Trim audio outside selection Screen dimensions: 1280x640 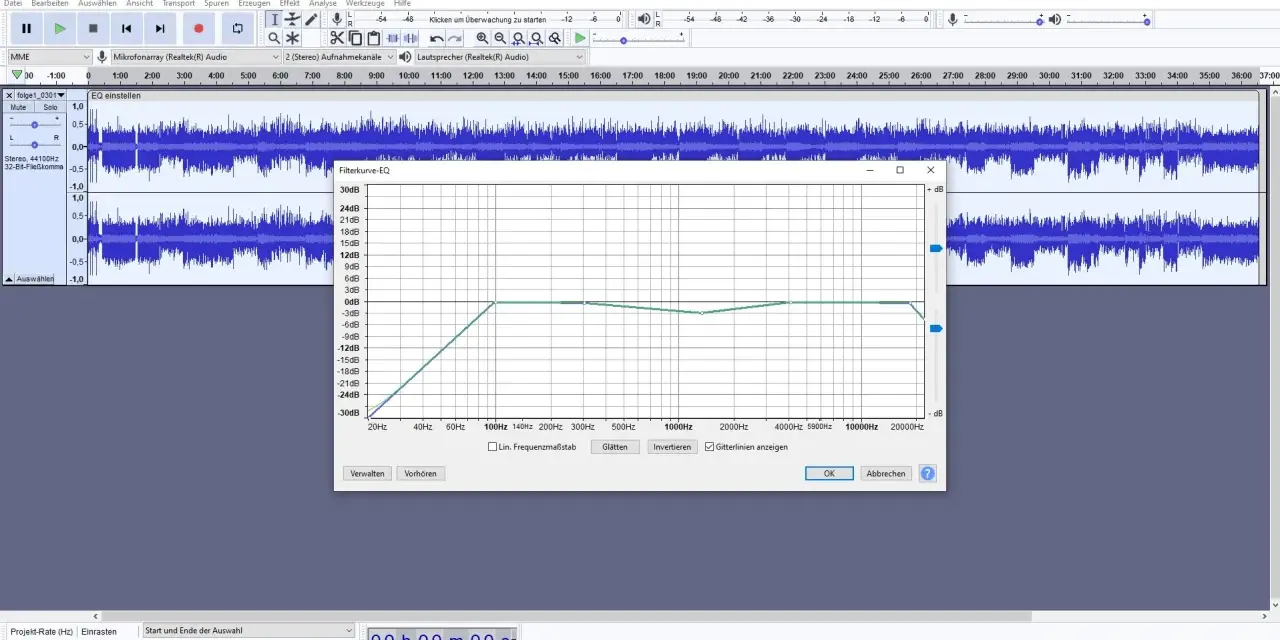click(392, 38)
